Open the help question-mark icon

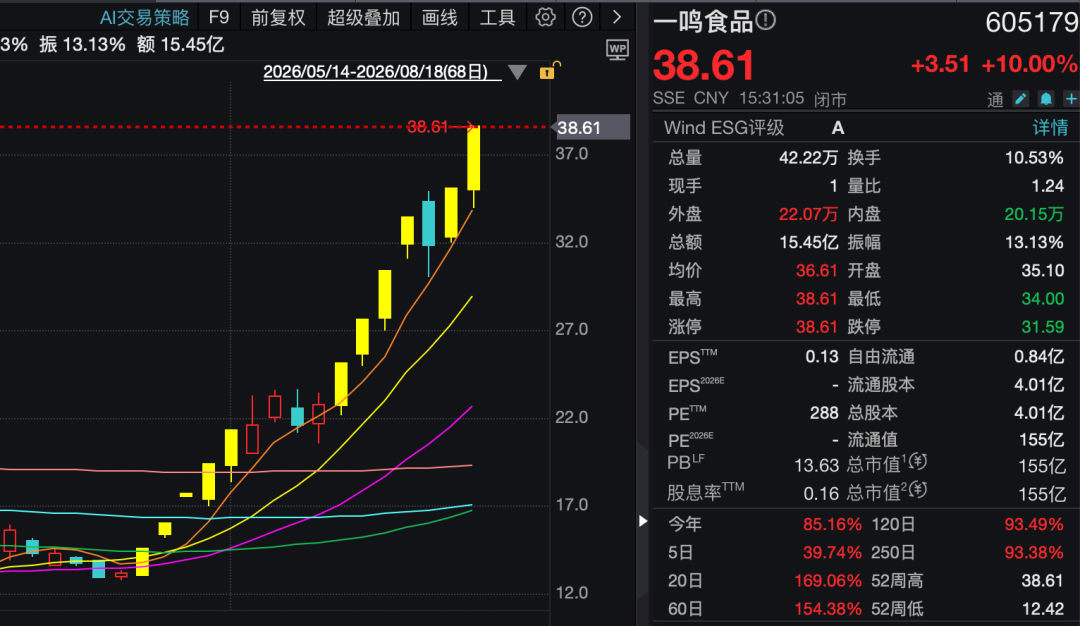coord(582,17)
